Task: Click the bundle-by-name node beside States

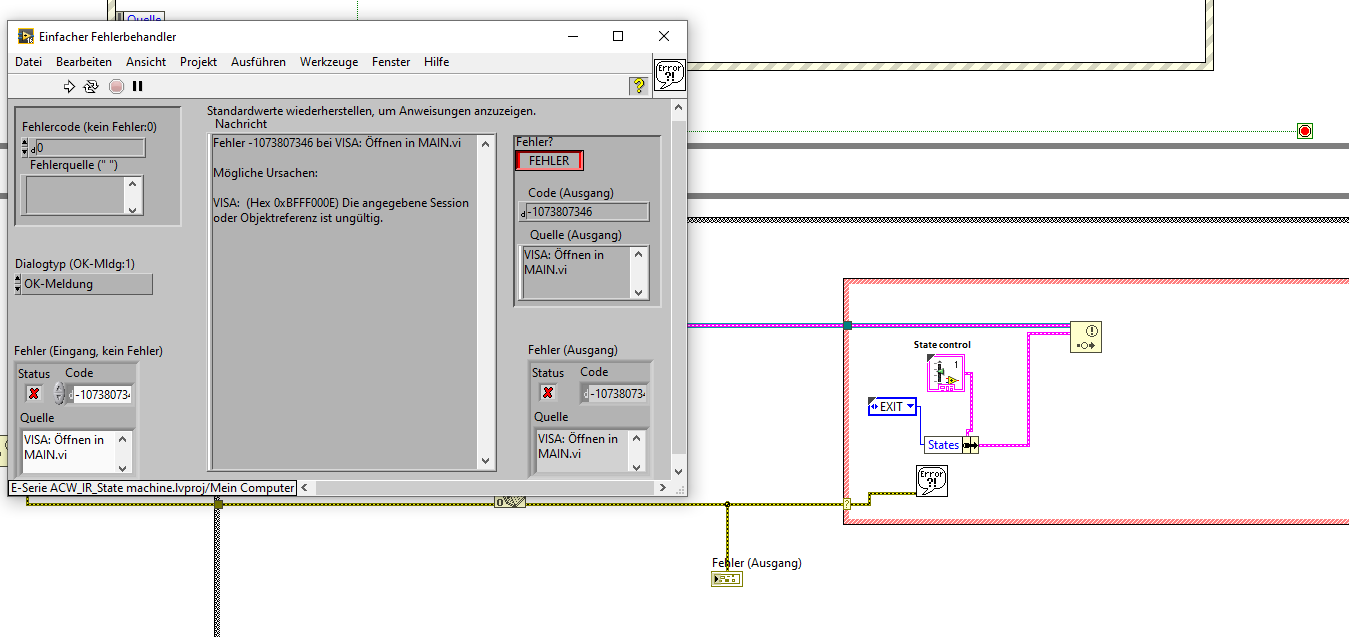Action: [971, 445]
